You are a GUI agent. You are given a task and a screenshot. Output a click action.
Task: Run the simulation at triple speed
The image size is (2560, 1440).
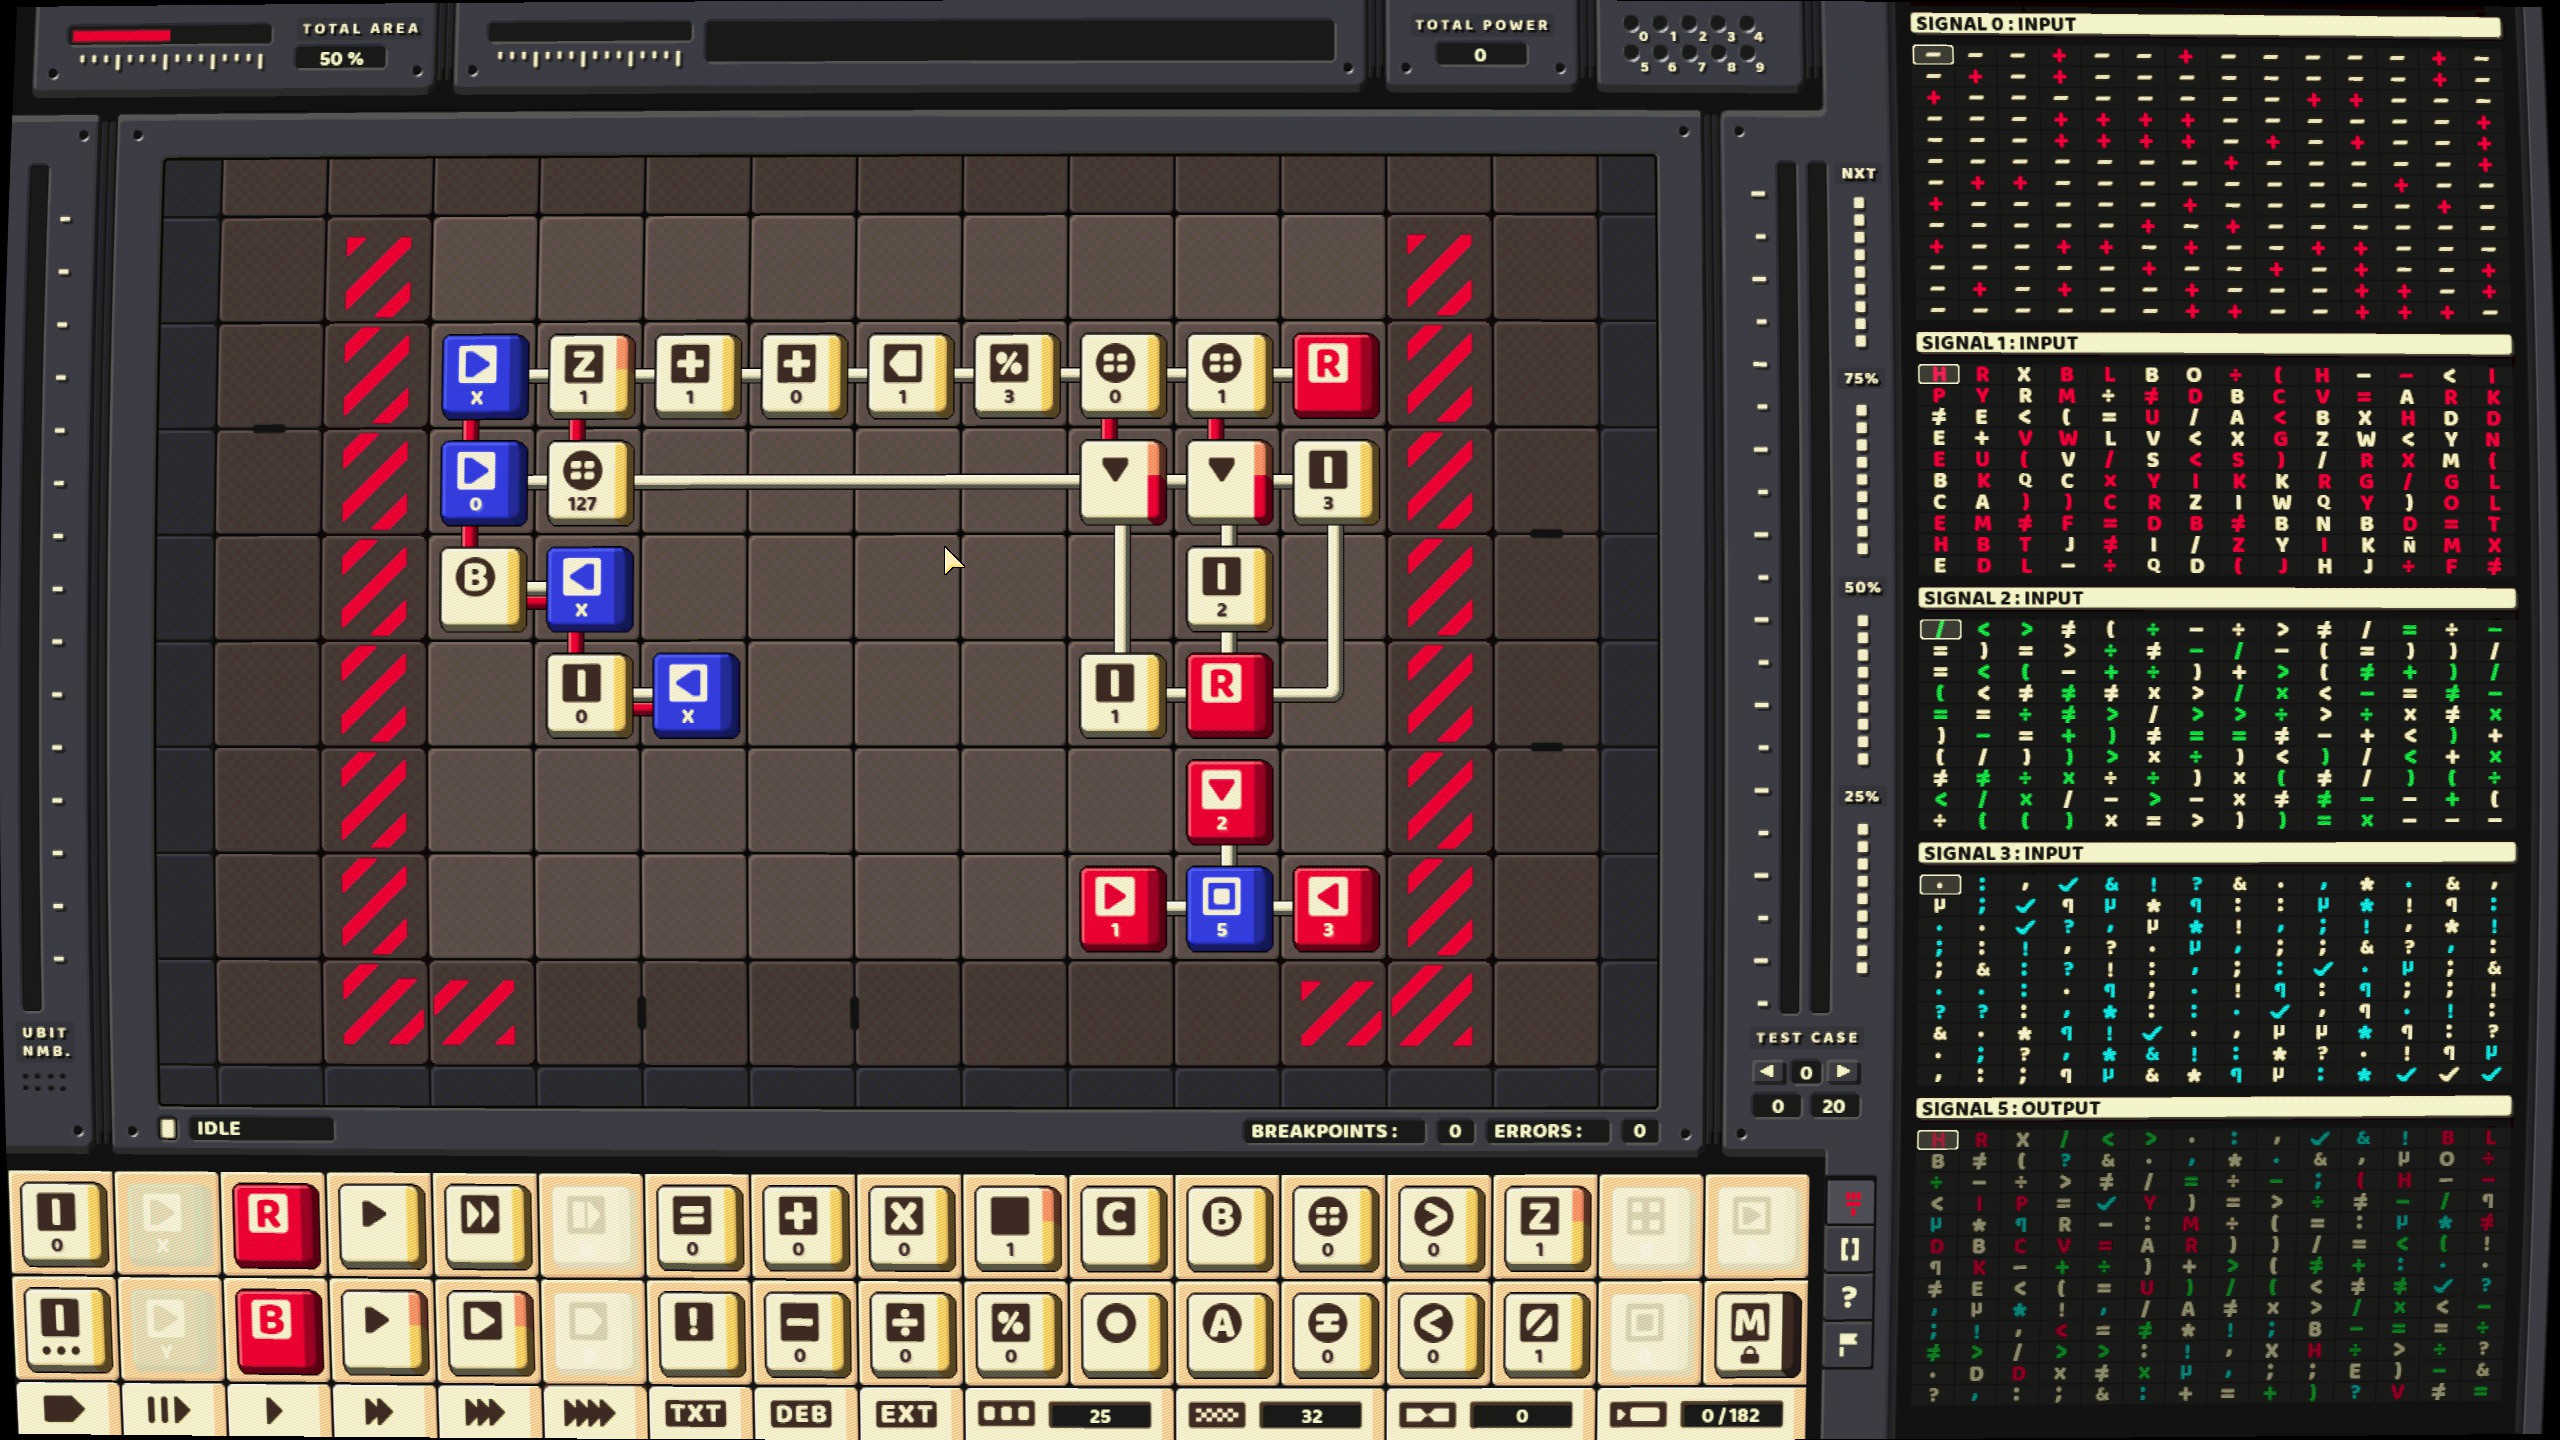tap(485, 1411)
